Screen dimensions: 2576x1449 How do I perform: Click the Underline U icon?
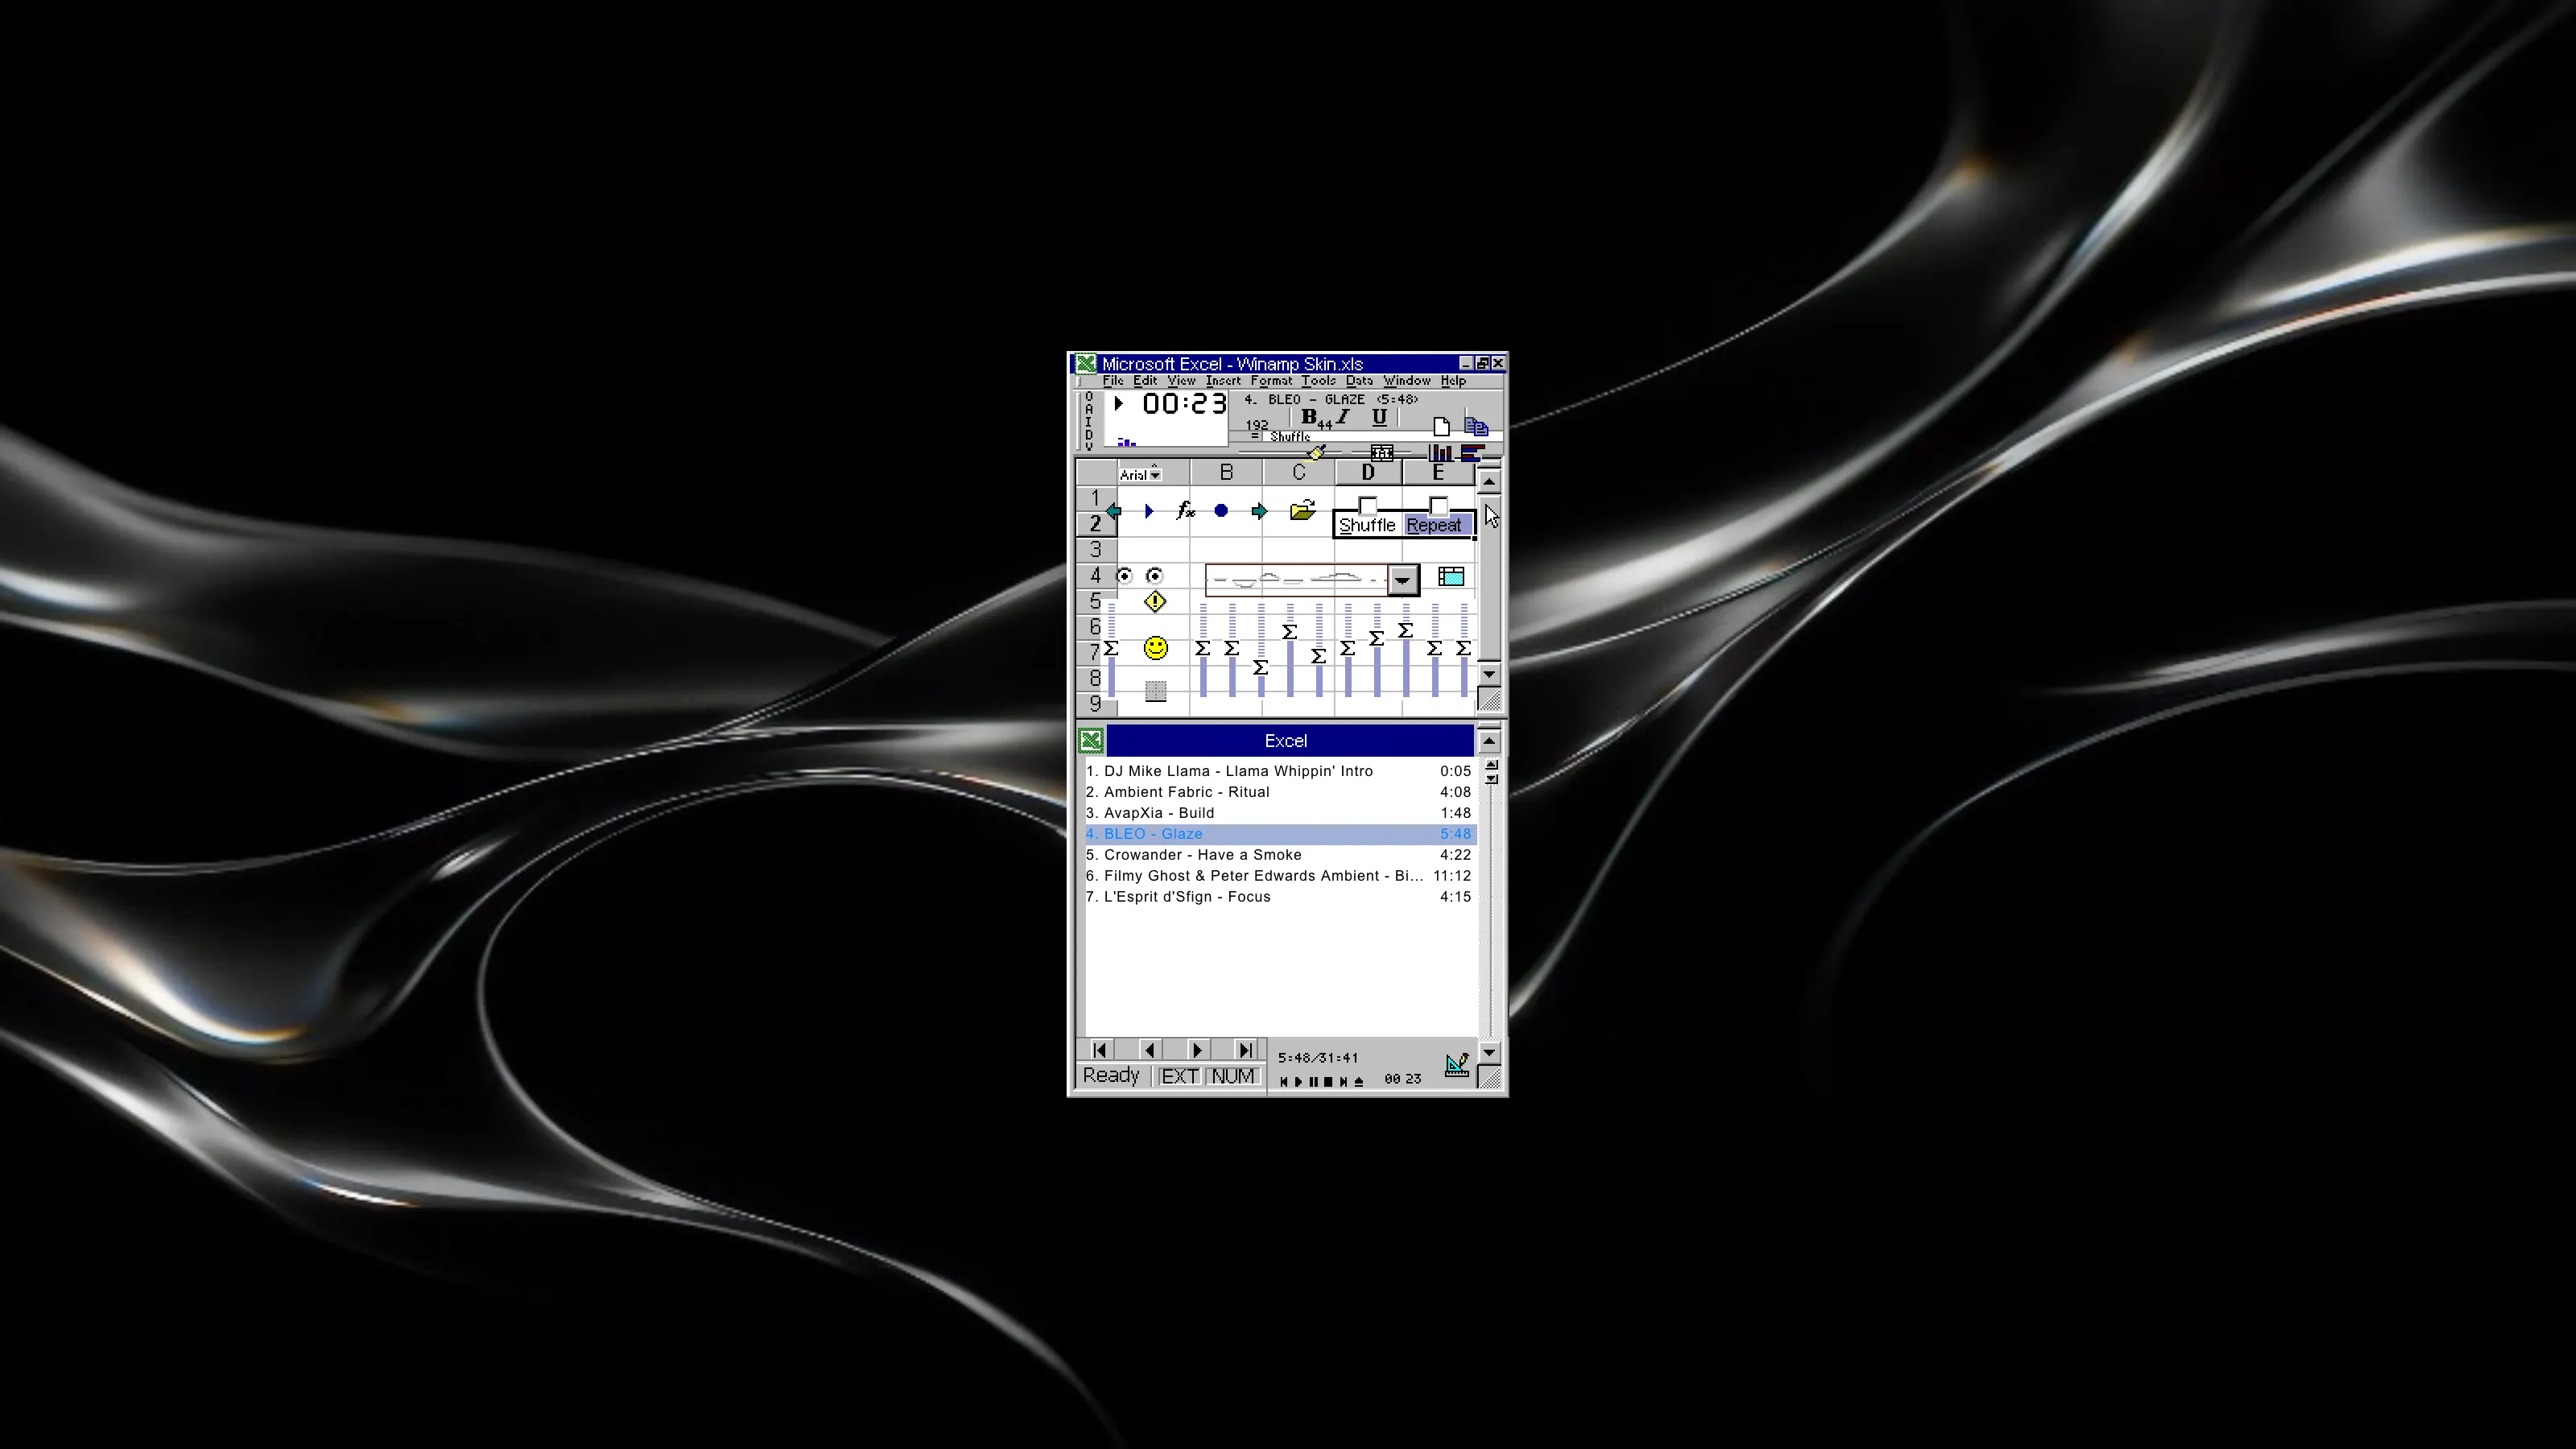pos(1379,417)
